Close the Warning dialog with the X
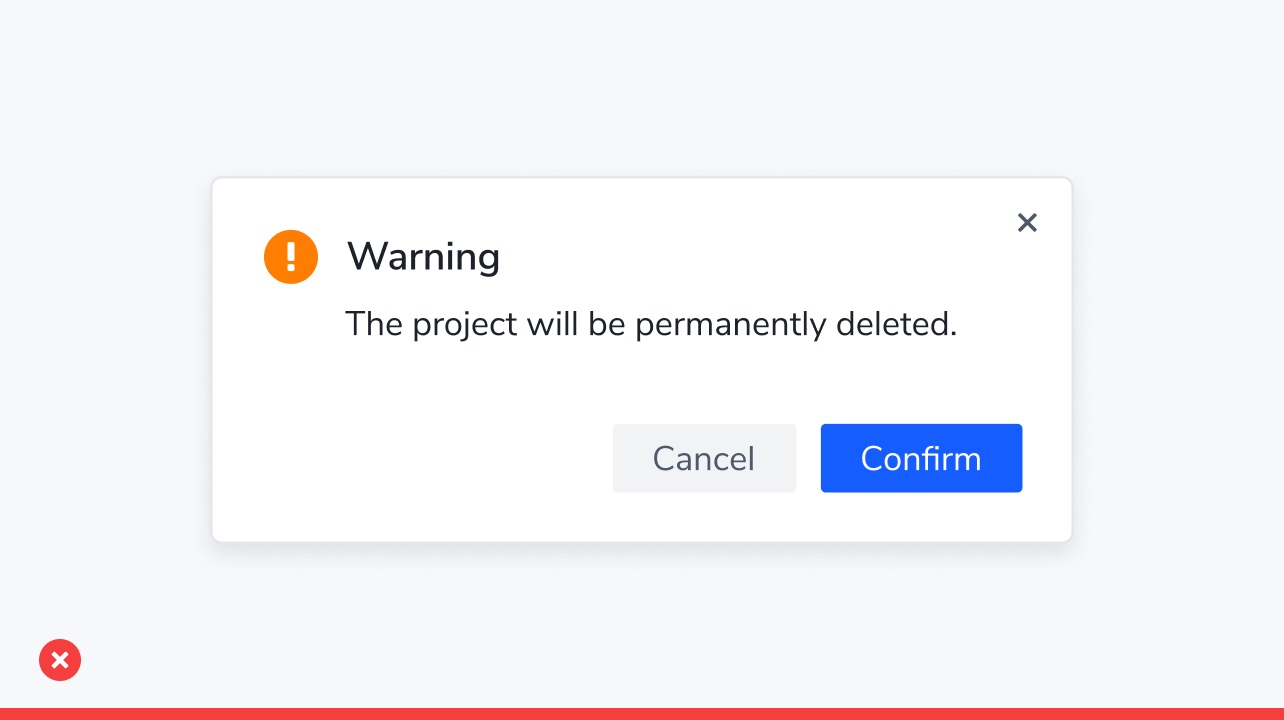The image size is (1284, 720). click(x=1027, y=223)
